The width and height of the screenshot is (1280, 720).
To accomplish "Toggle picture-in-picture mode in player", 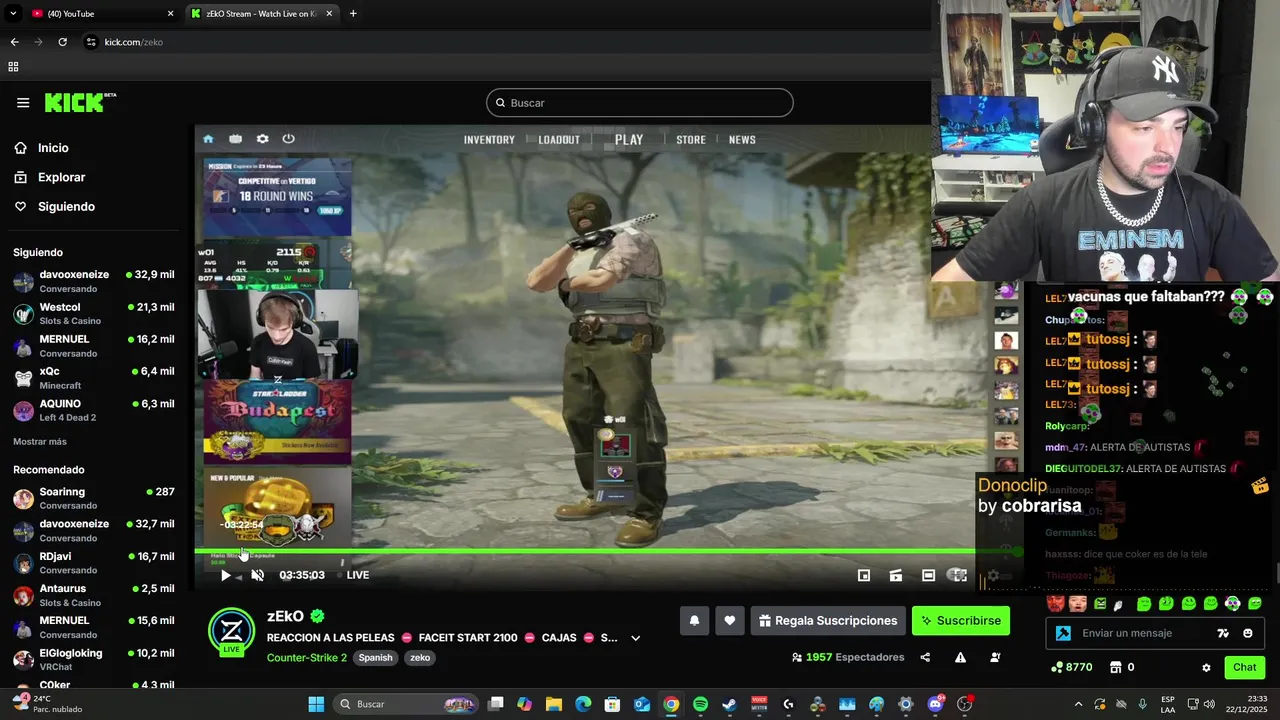I will [864, 575].
